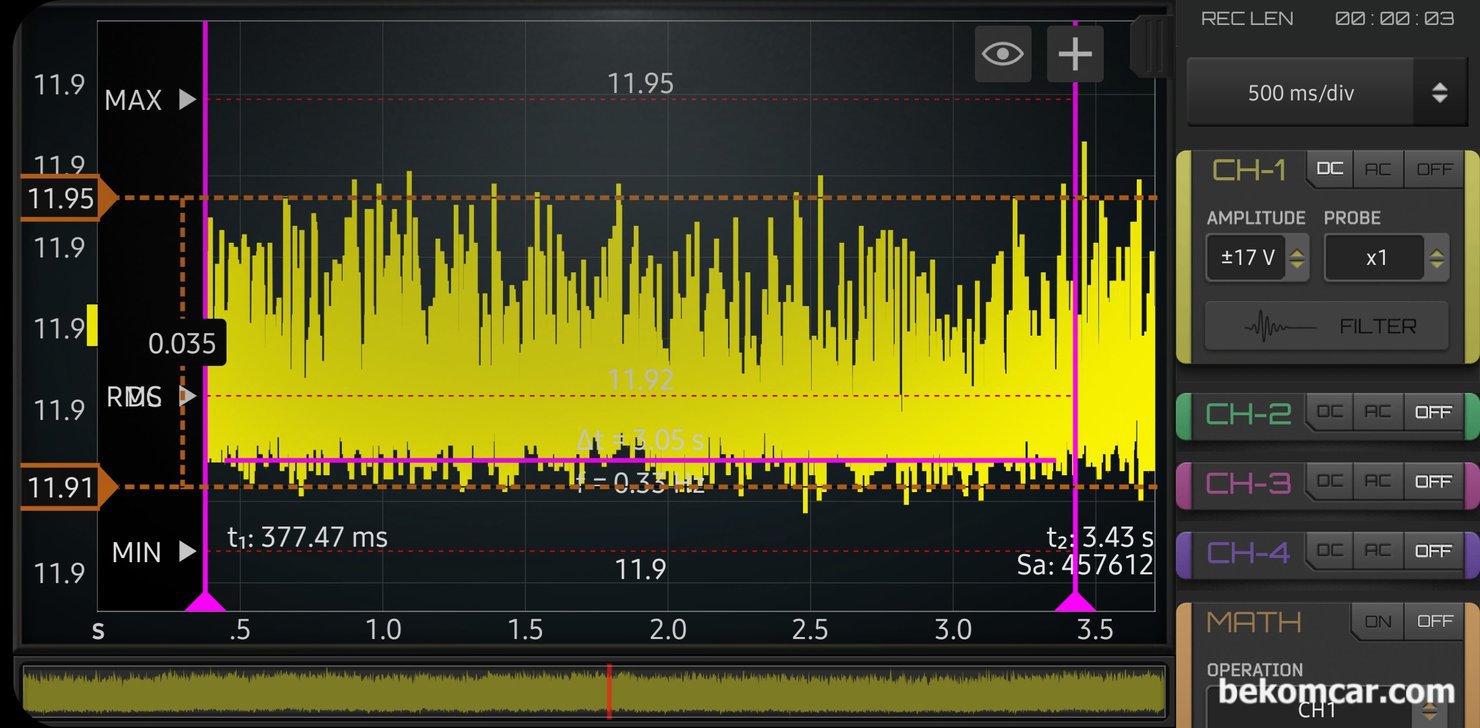Viewport: 1480px width, 728px height.
Task: Click the Sa: 457612 sample count
Action: (1085, 565)
